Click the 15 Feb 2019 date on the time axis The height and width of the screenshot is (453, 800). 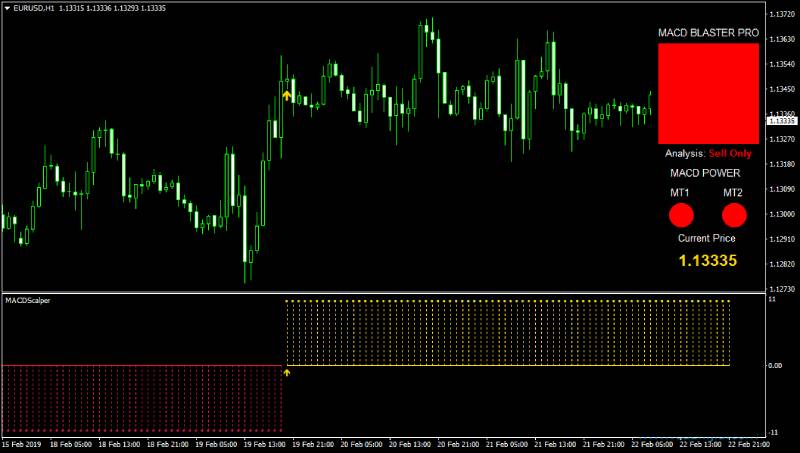pyautogui.click(x=21, y=443)
